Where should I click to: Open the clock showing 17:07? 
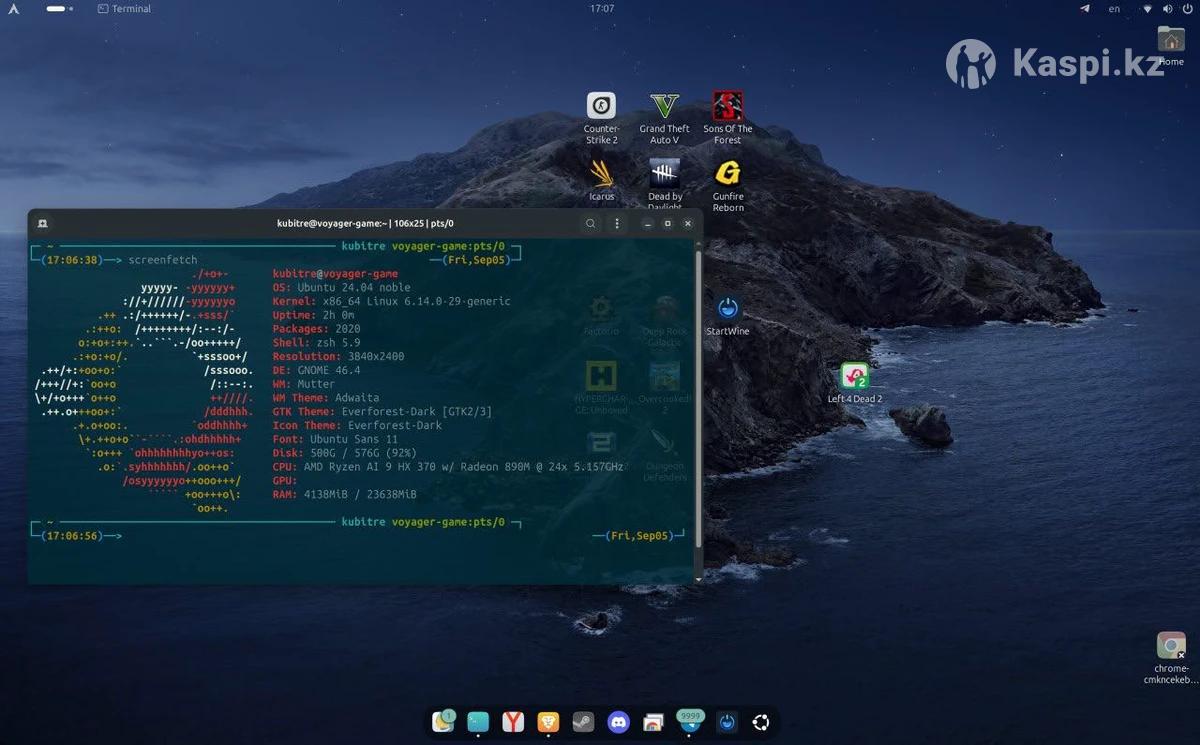coord(602,9)
